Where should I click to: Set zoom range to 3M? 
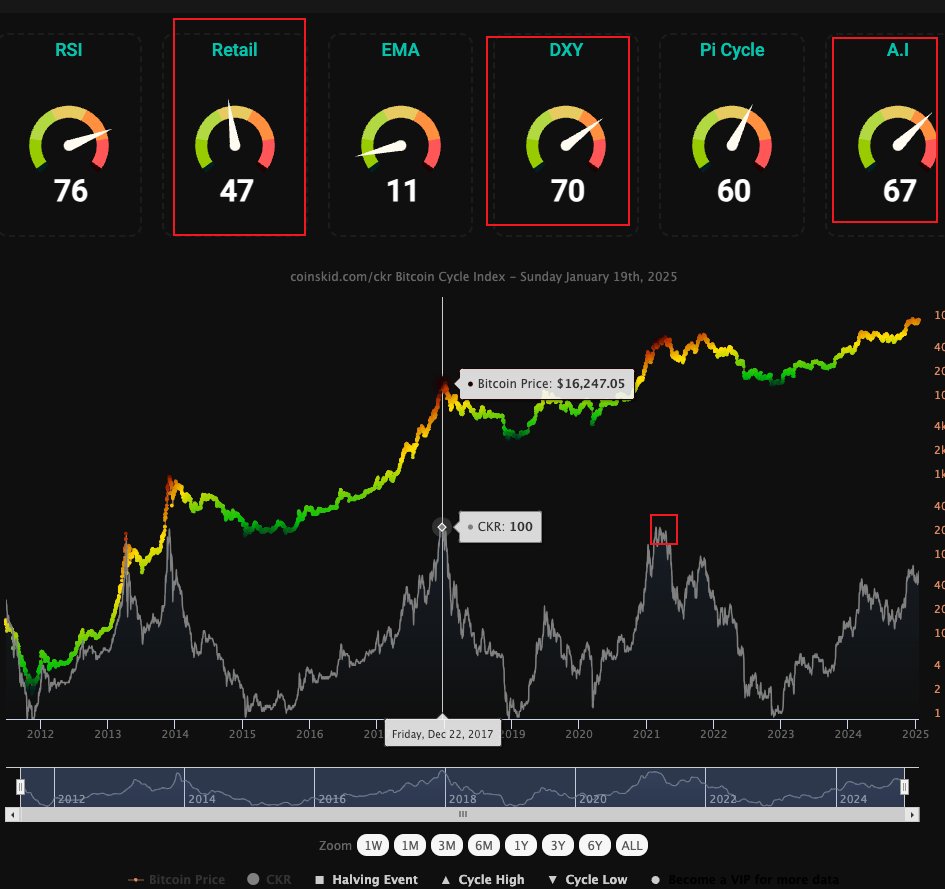click(447, 845)
